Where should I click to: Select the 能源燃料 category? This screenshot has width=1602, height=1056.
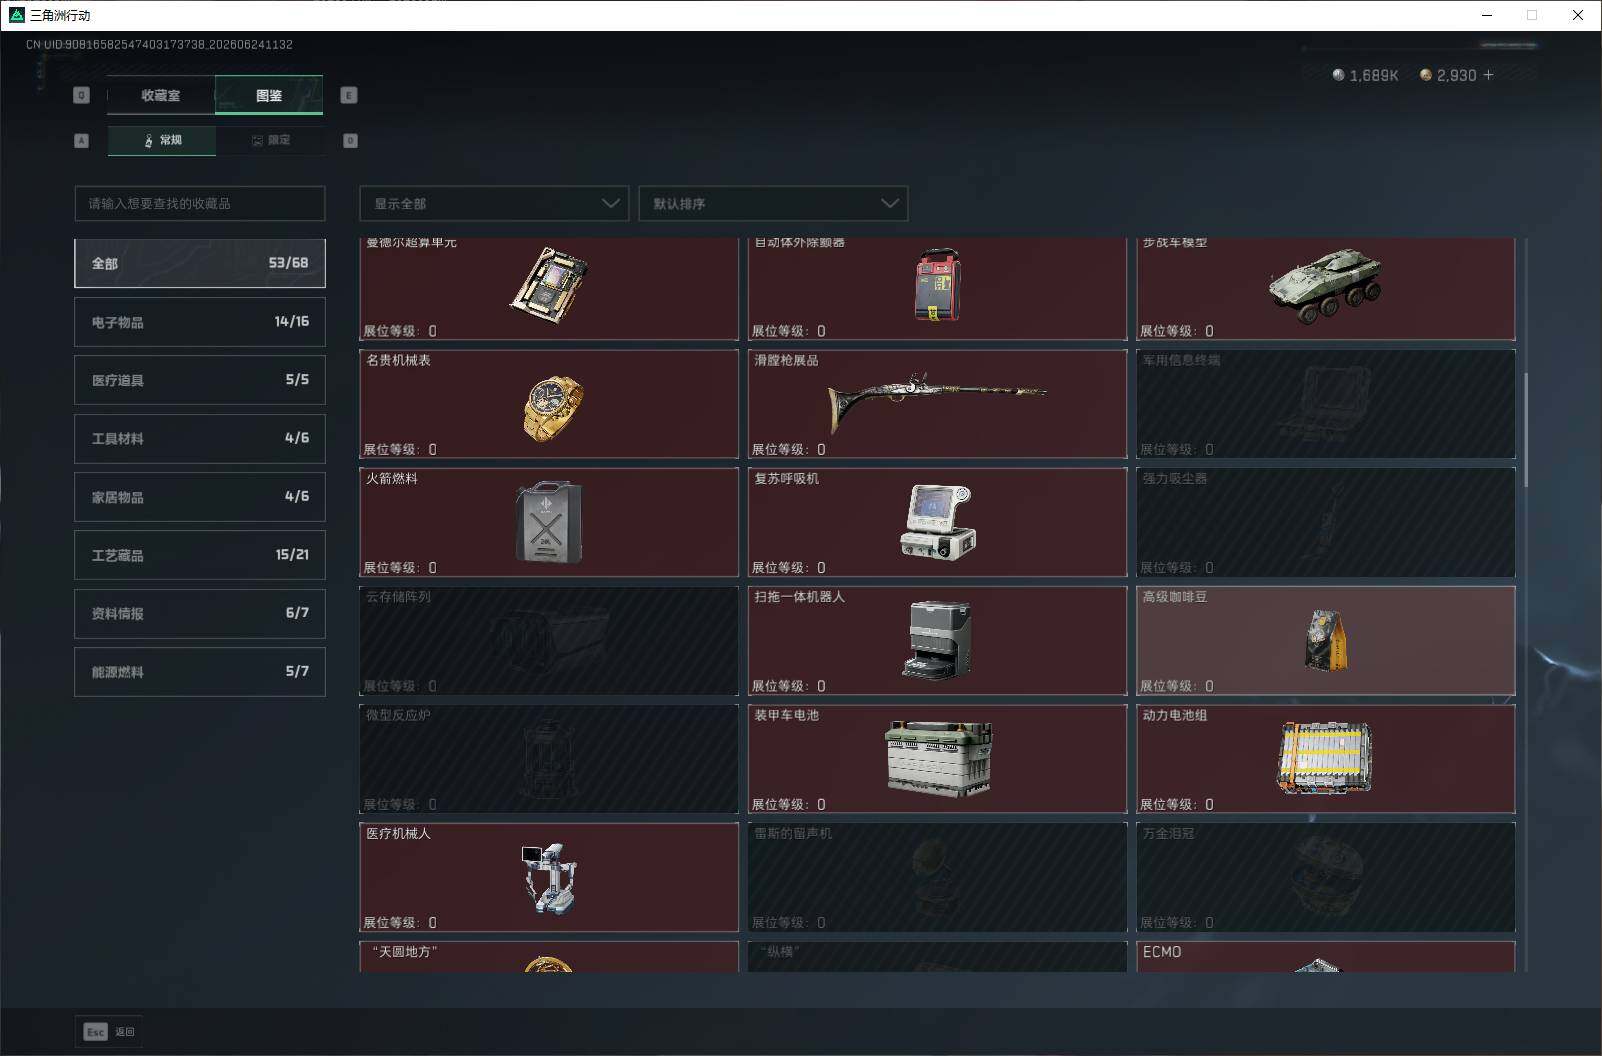coord(200,672)
